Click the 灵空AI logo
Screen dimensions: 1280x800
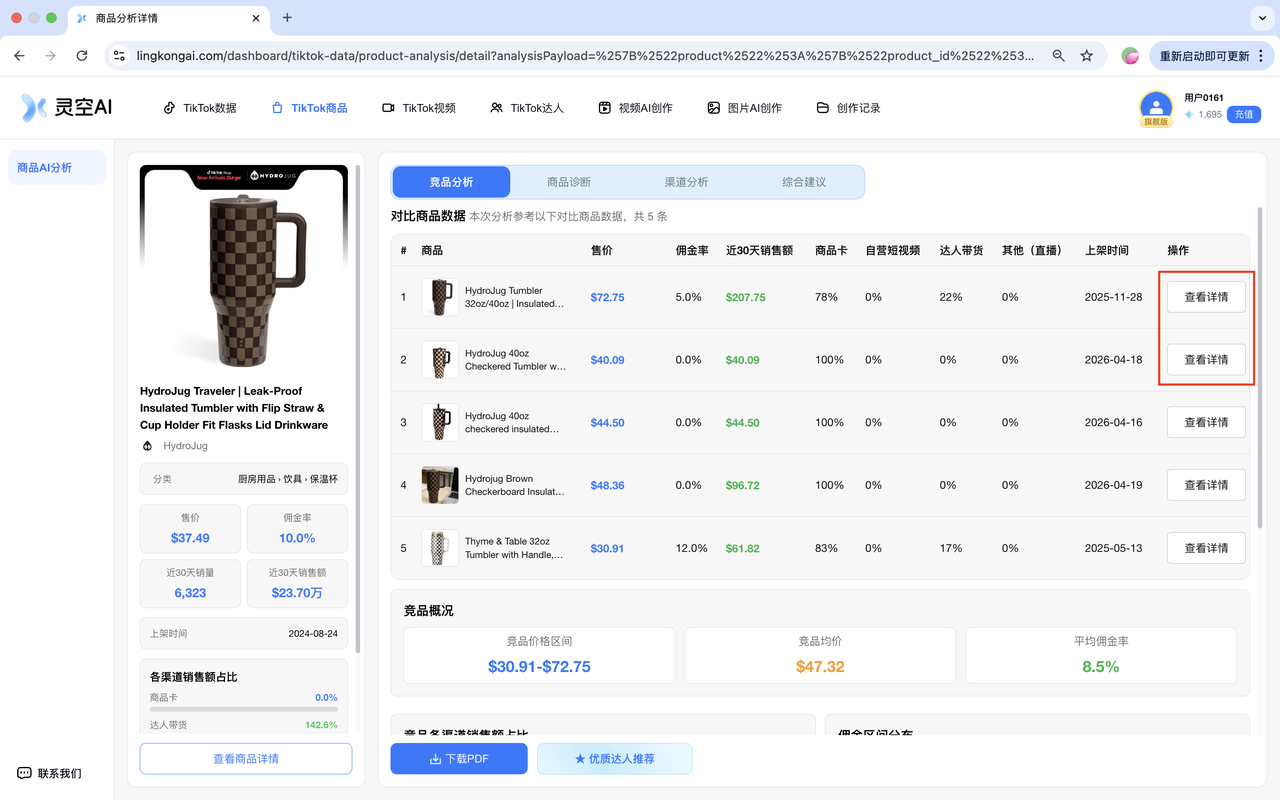pos(67,107)
